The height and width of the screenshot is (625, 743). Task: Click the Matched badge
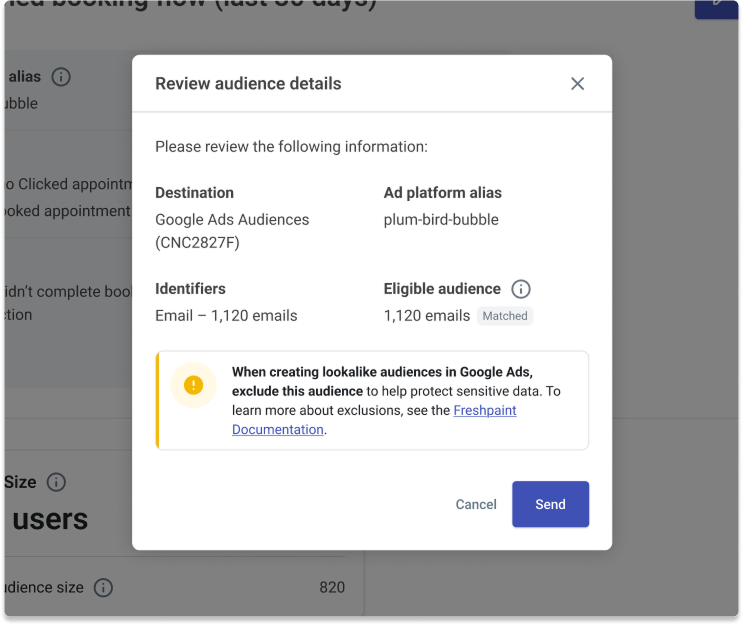pos(505,316)
